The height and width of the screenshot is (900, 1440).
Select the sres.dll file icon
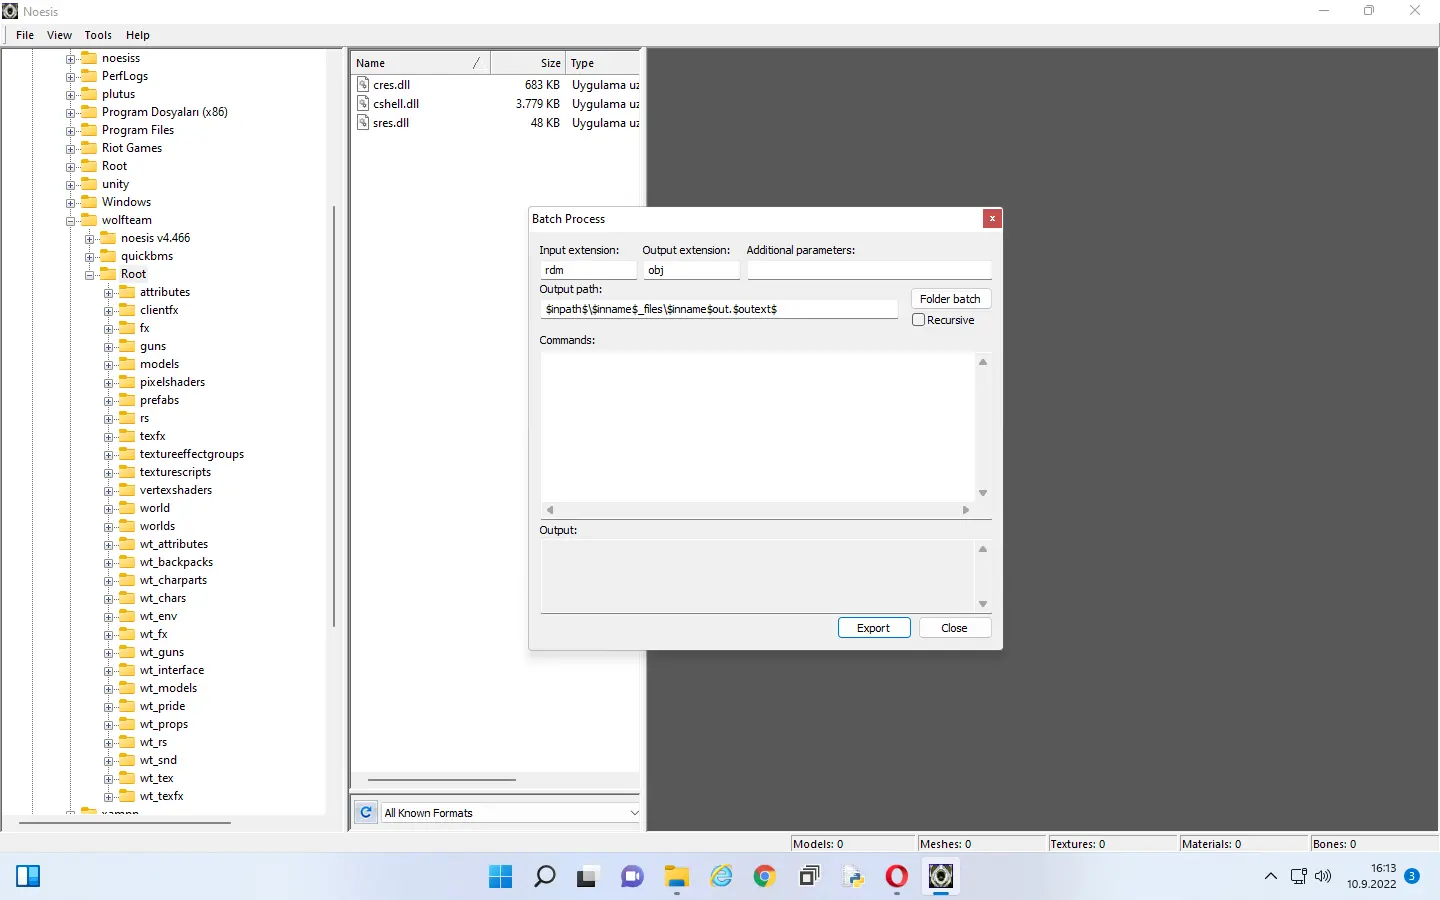[x=363, y=122]
